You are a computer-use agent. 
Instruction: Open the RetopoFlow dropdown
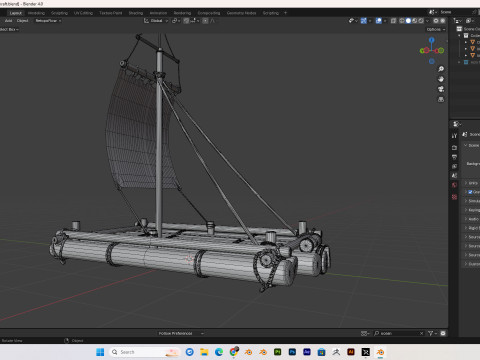click(48, 21)
